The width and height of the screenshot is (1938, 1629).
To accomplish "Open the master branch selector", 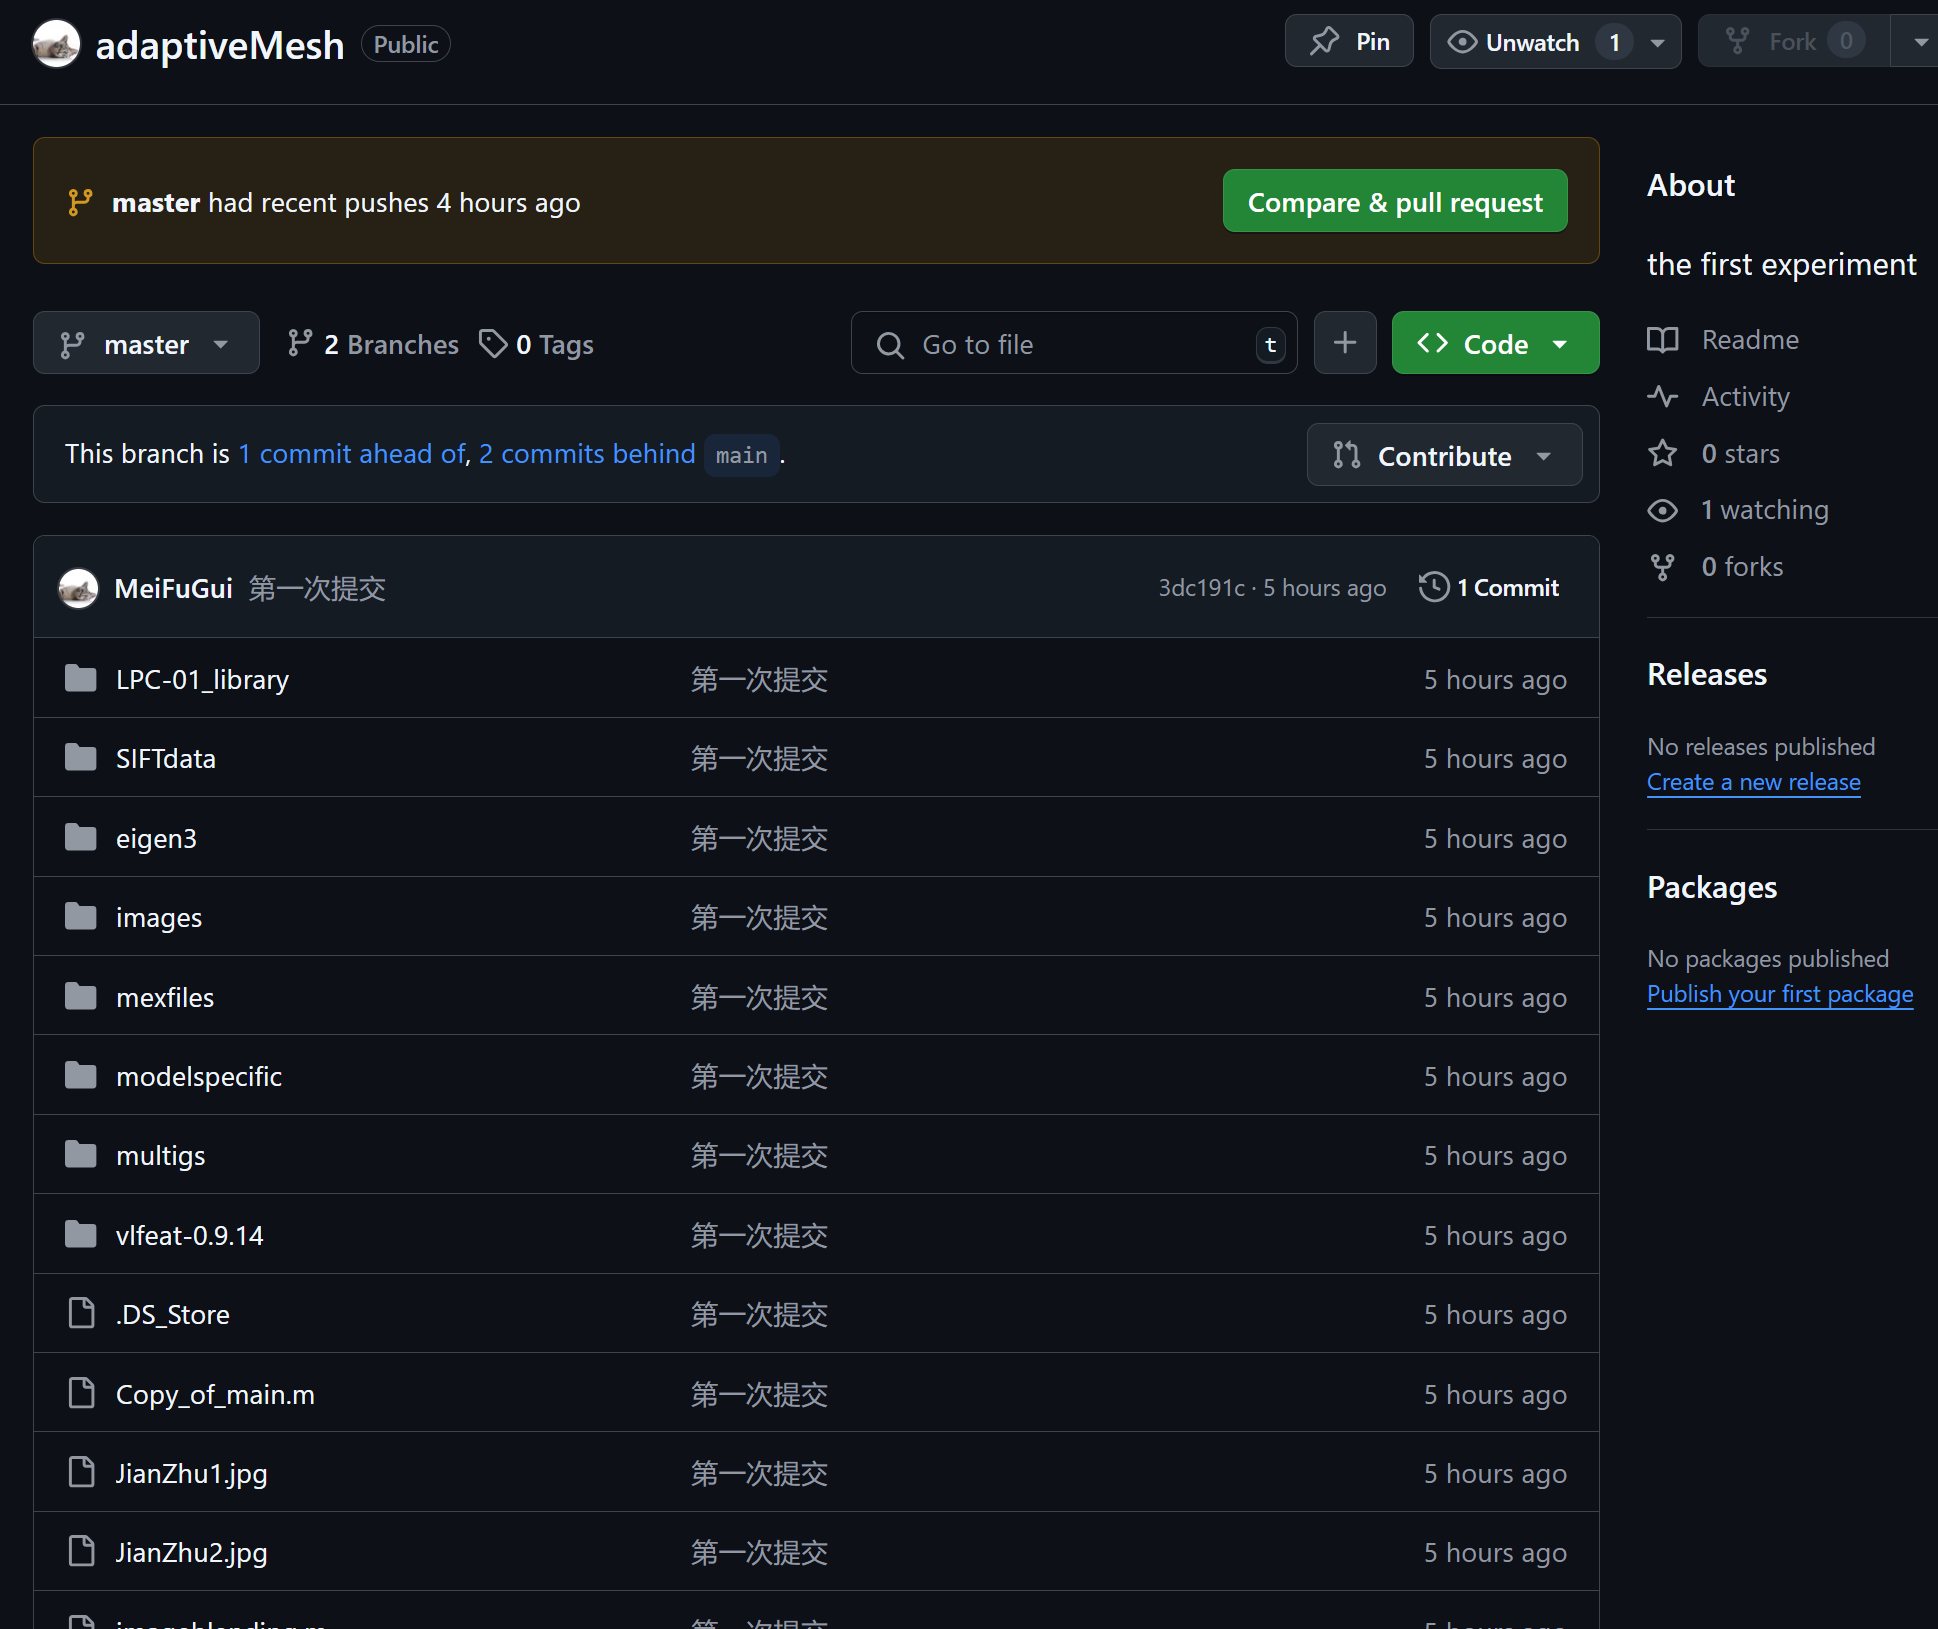I will click(x=146, y=344).
